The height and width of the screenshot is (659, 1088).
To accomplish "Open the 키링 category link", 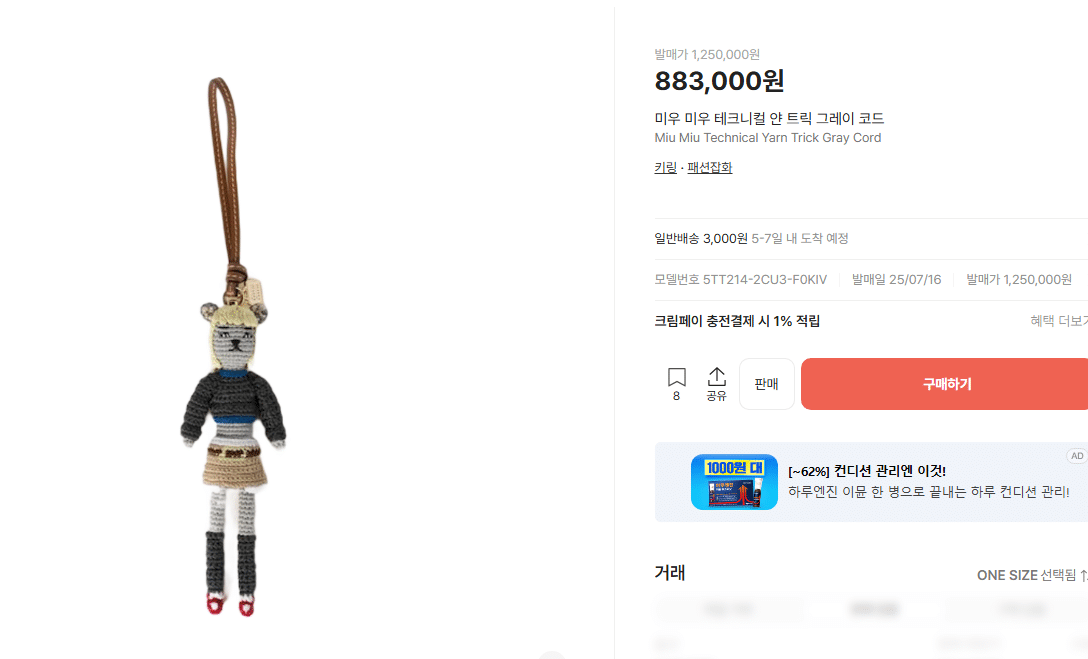I will [x=665, y=167].
